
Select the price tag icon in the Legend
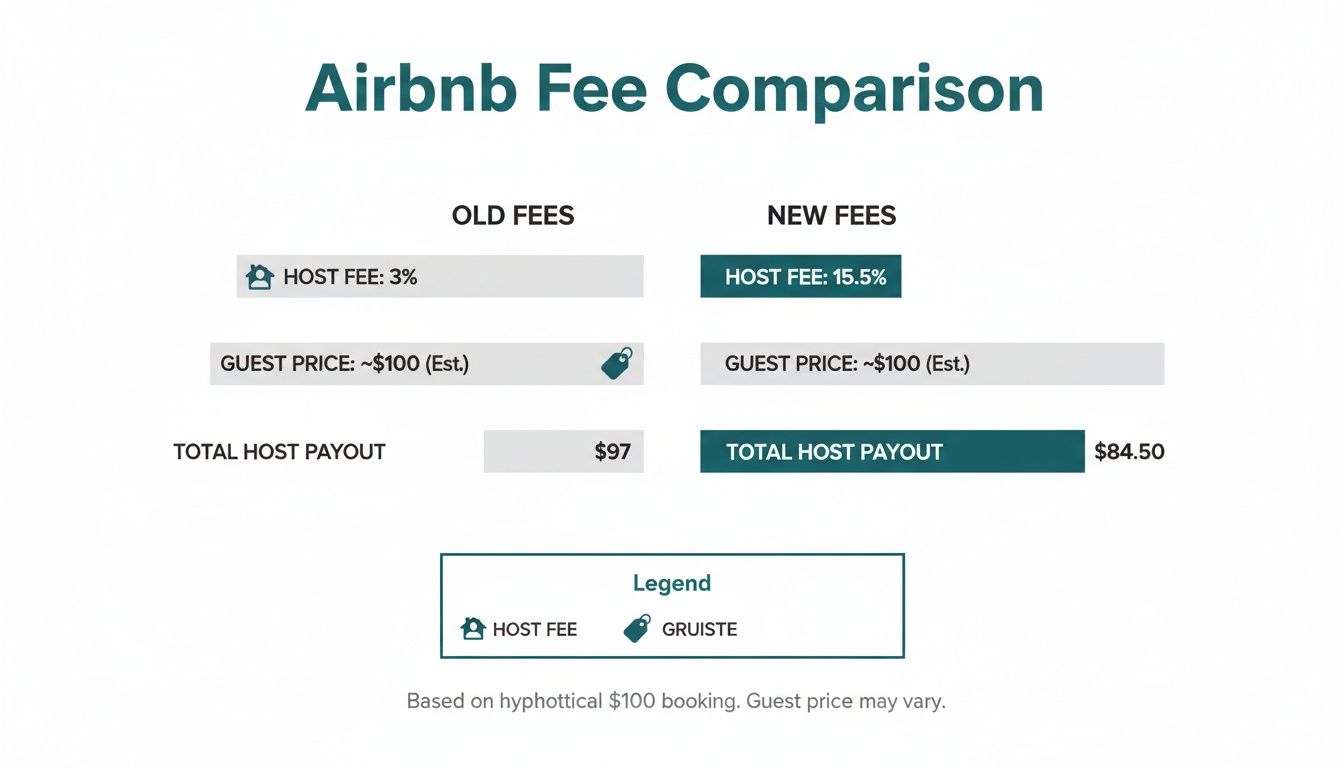pyautogui.click(x=637, y=628)
